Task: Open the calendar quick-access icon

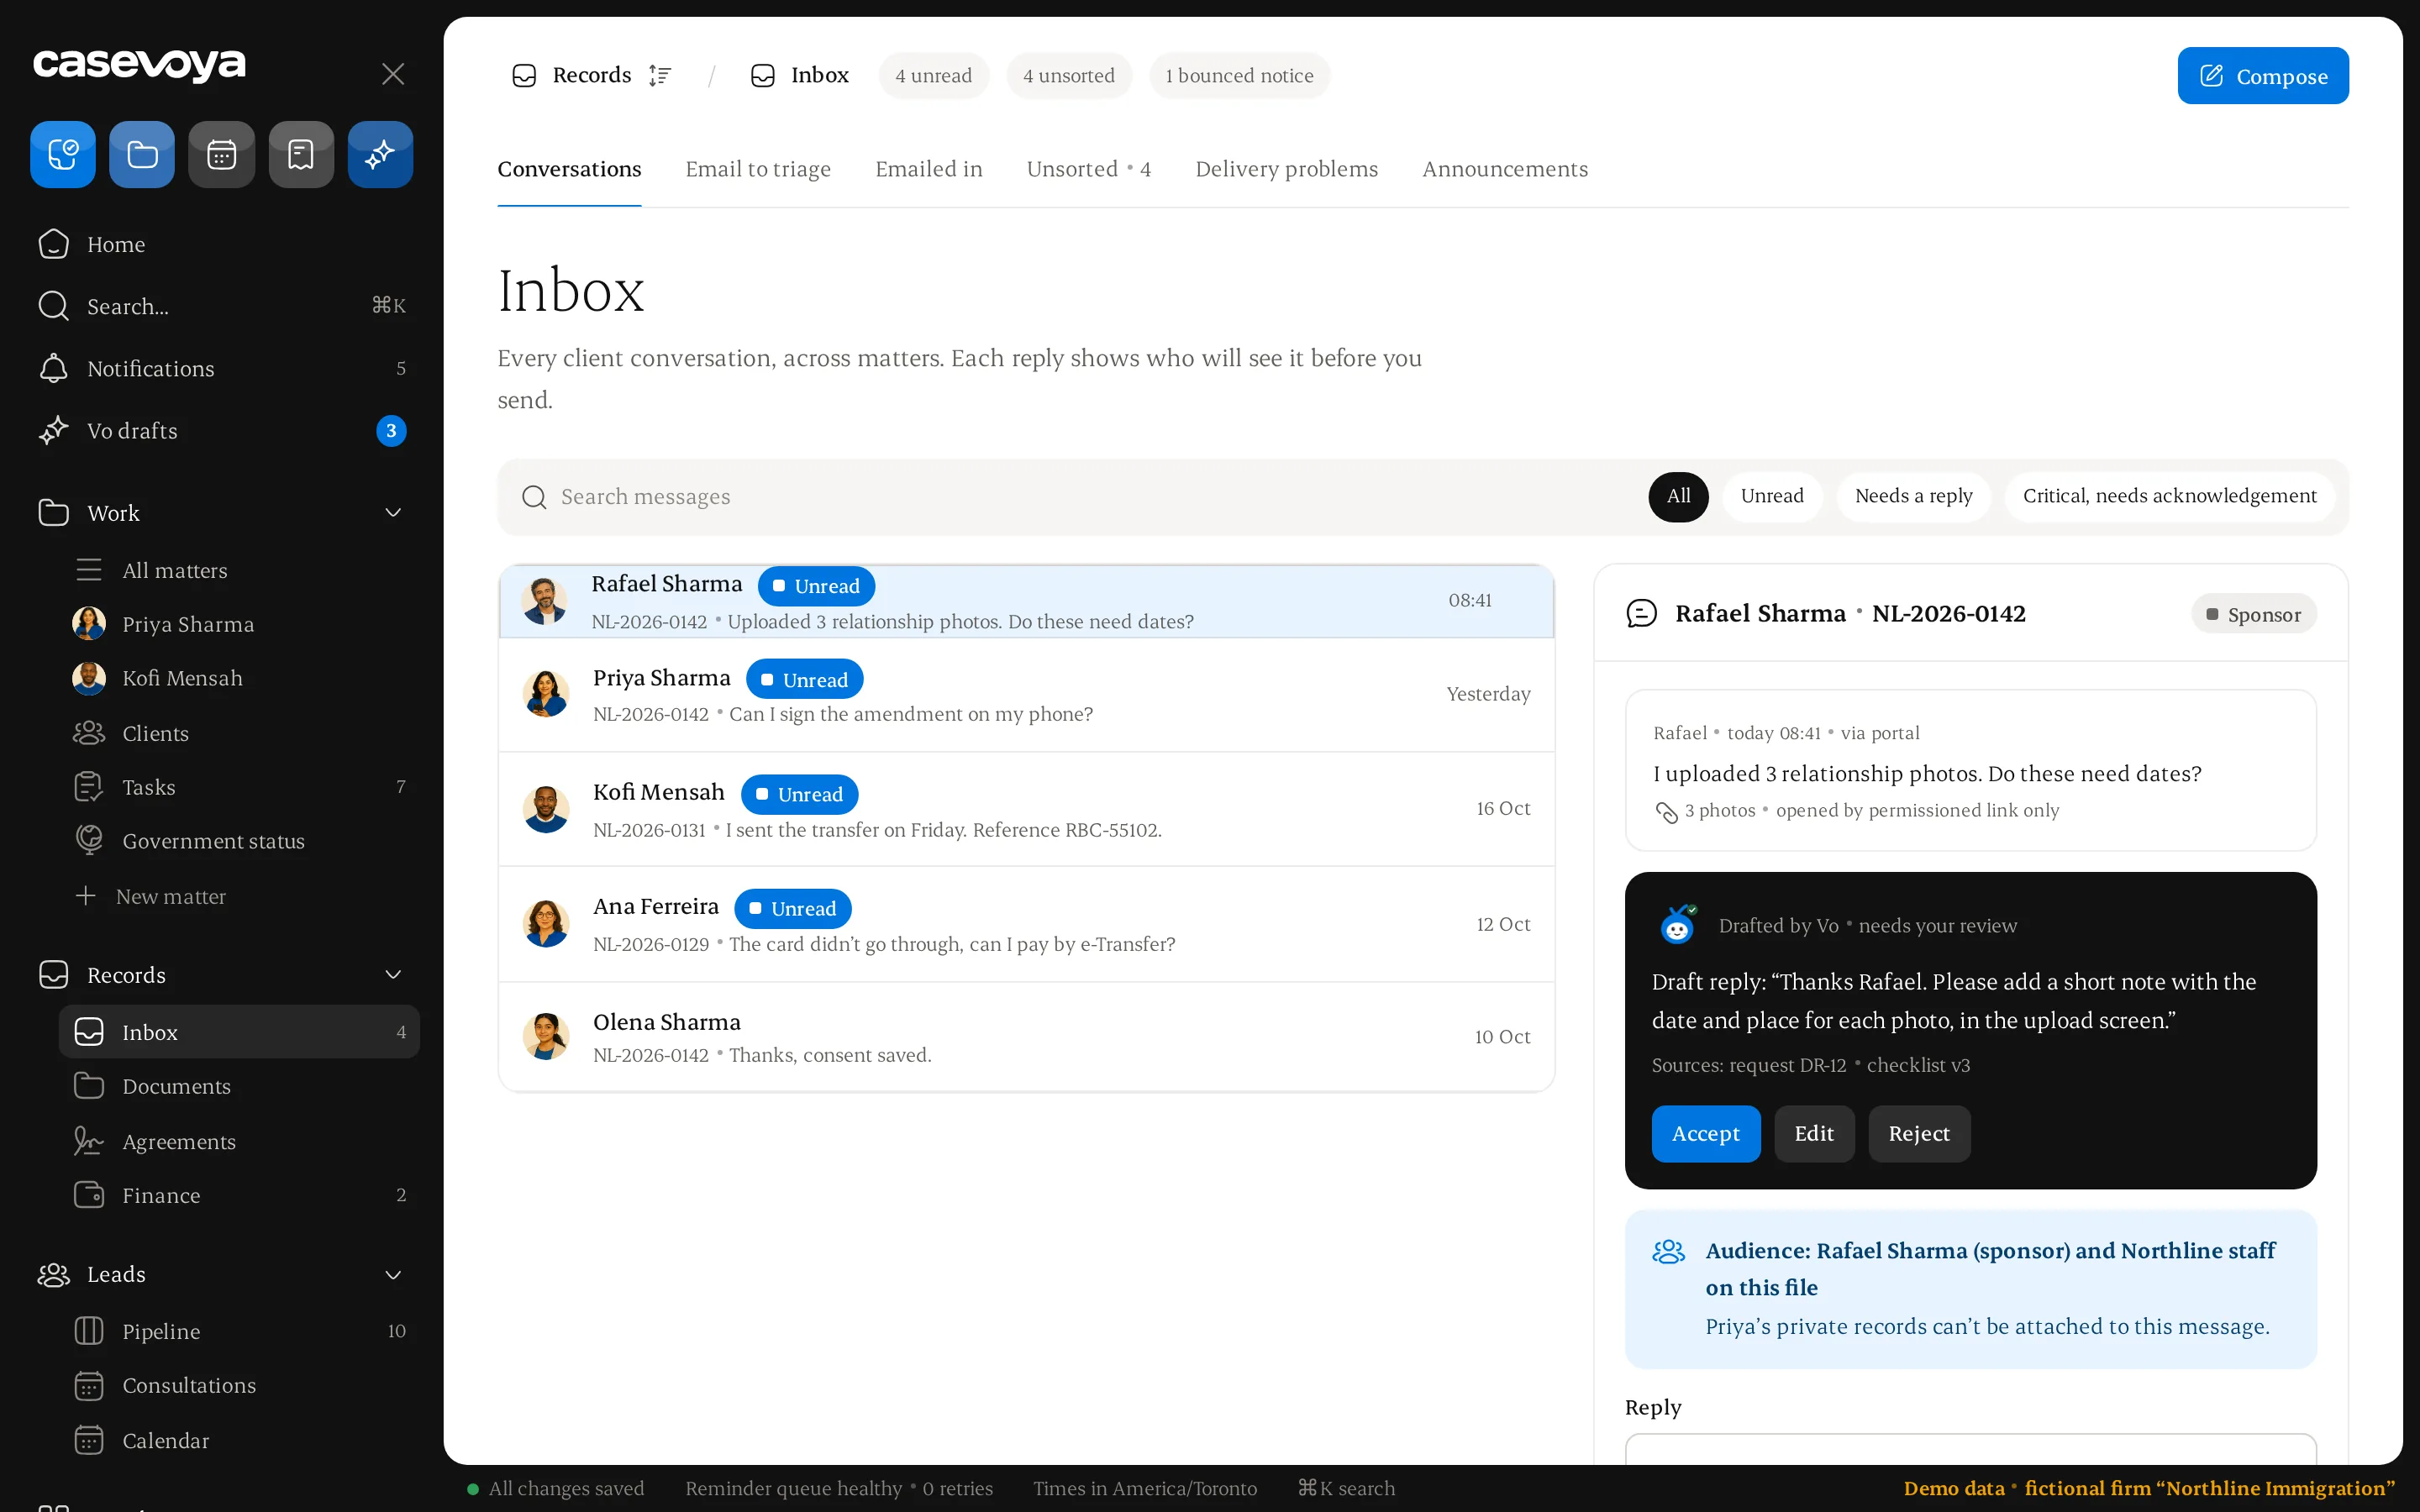Action: click(221, 154)
